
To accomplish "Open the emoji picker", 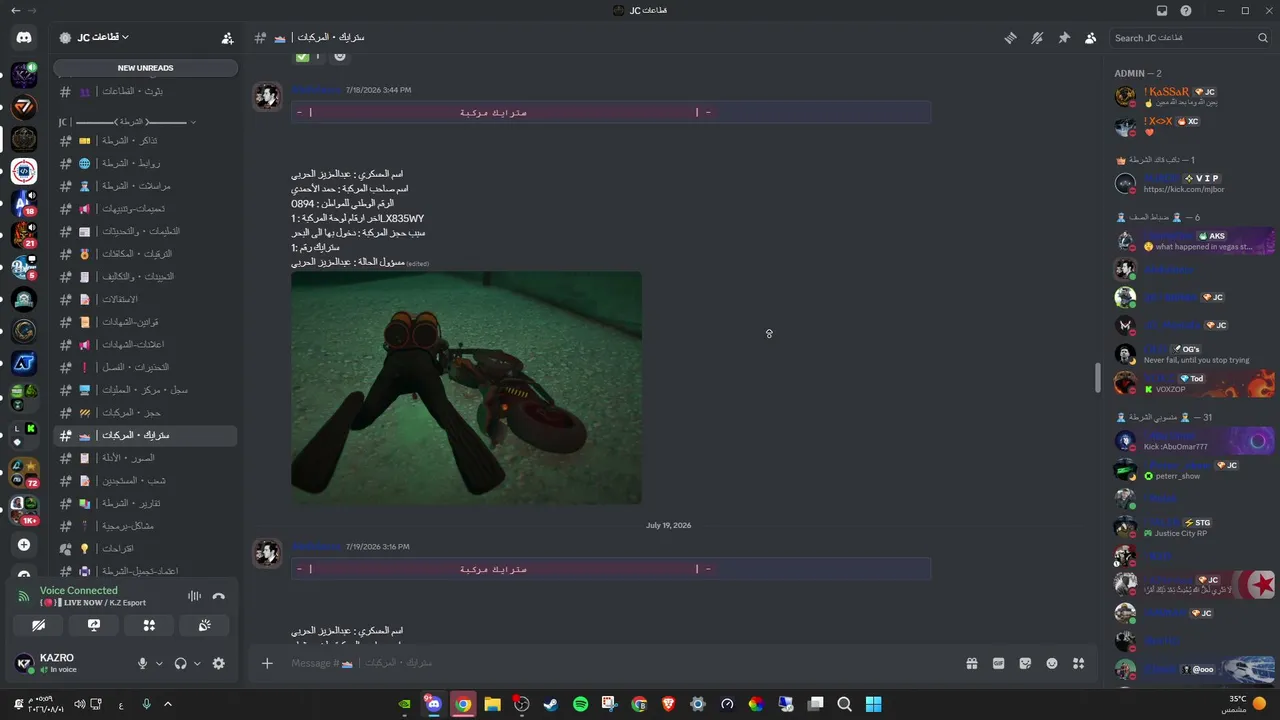I will click(1052, 663).
